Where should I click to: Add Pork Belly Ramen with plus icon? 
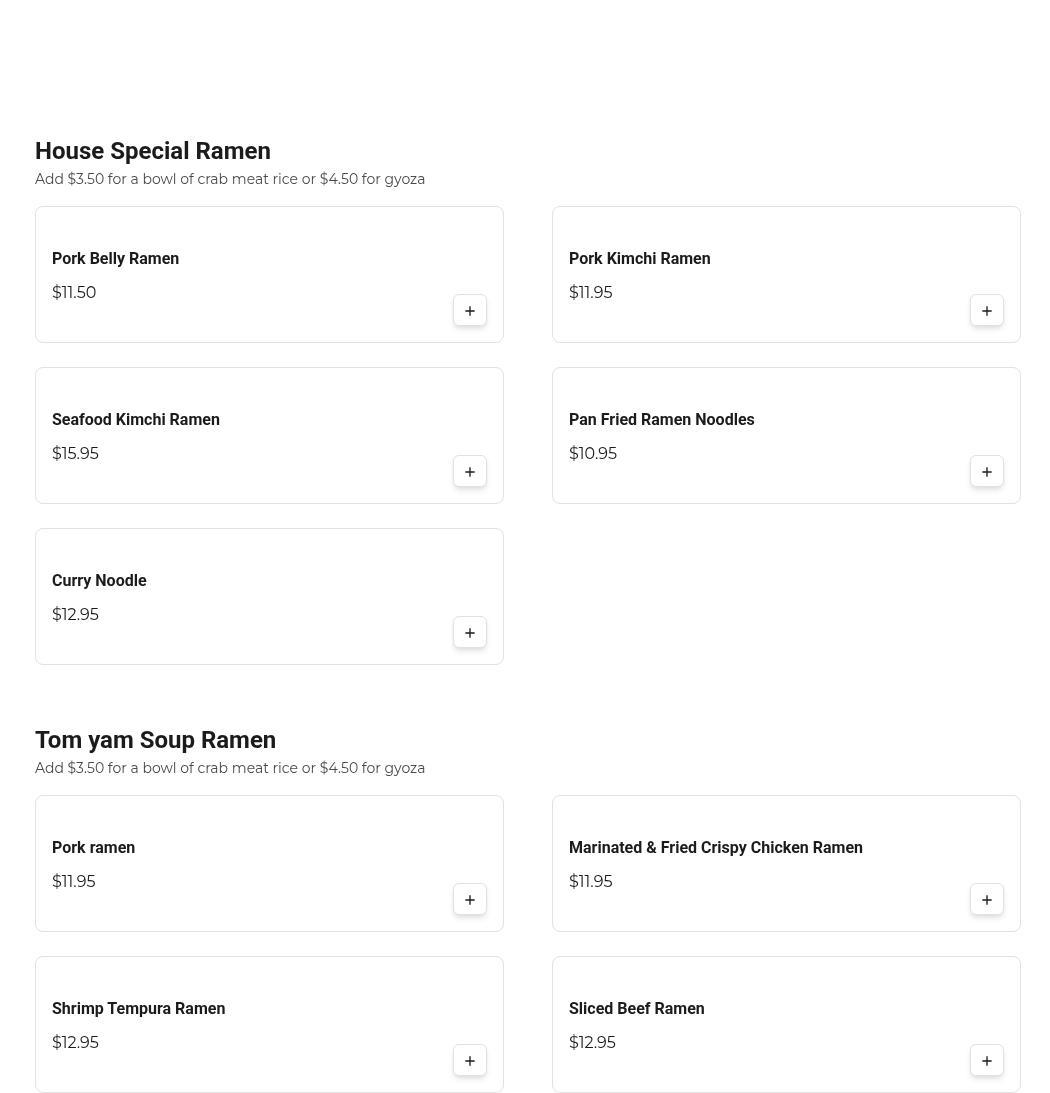click(x=470, y=311)
